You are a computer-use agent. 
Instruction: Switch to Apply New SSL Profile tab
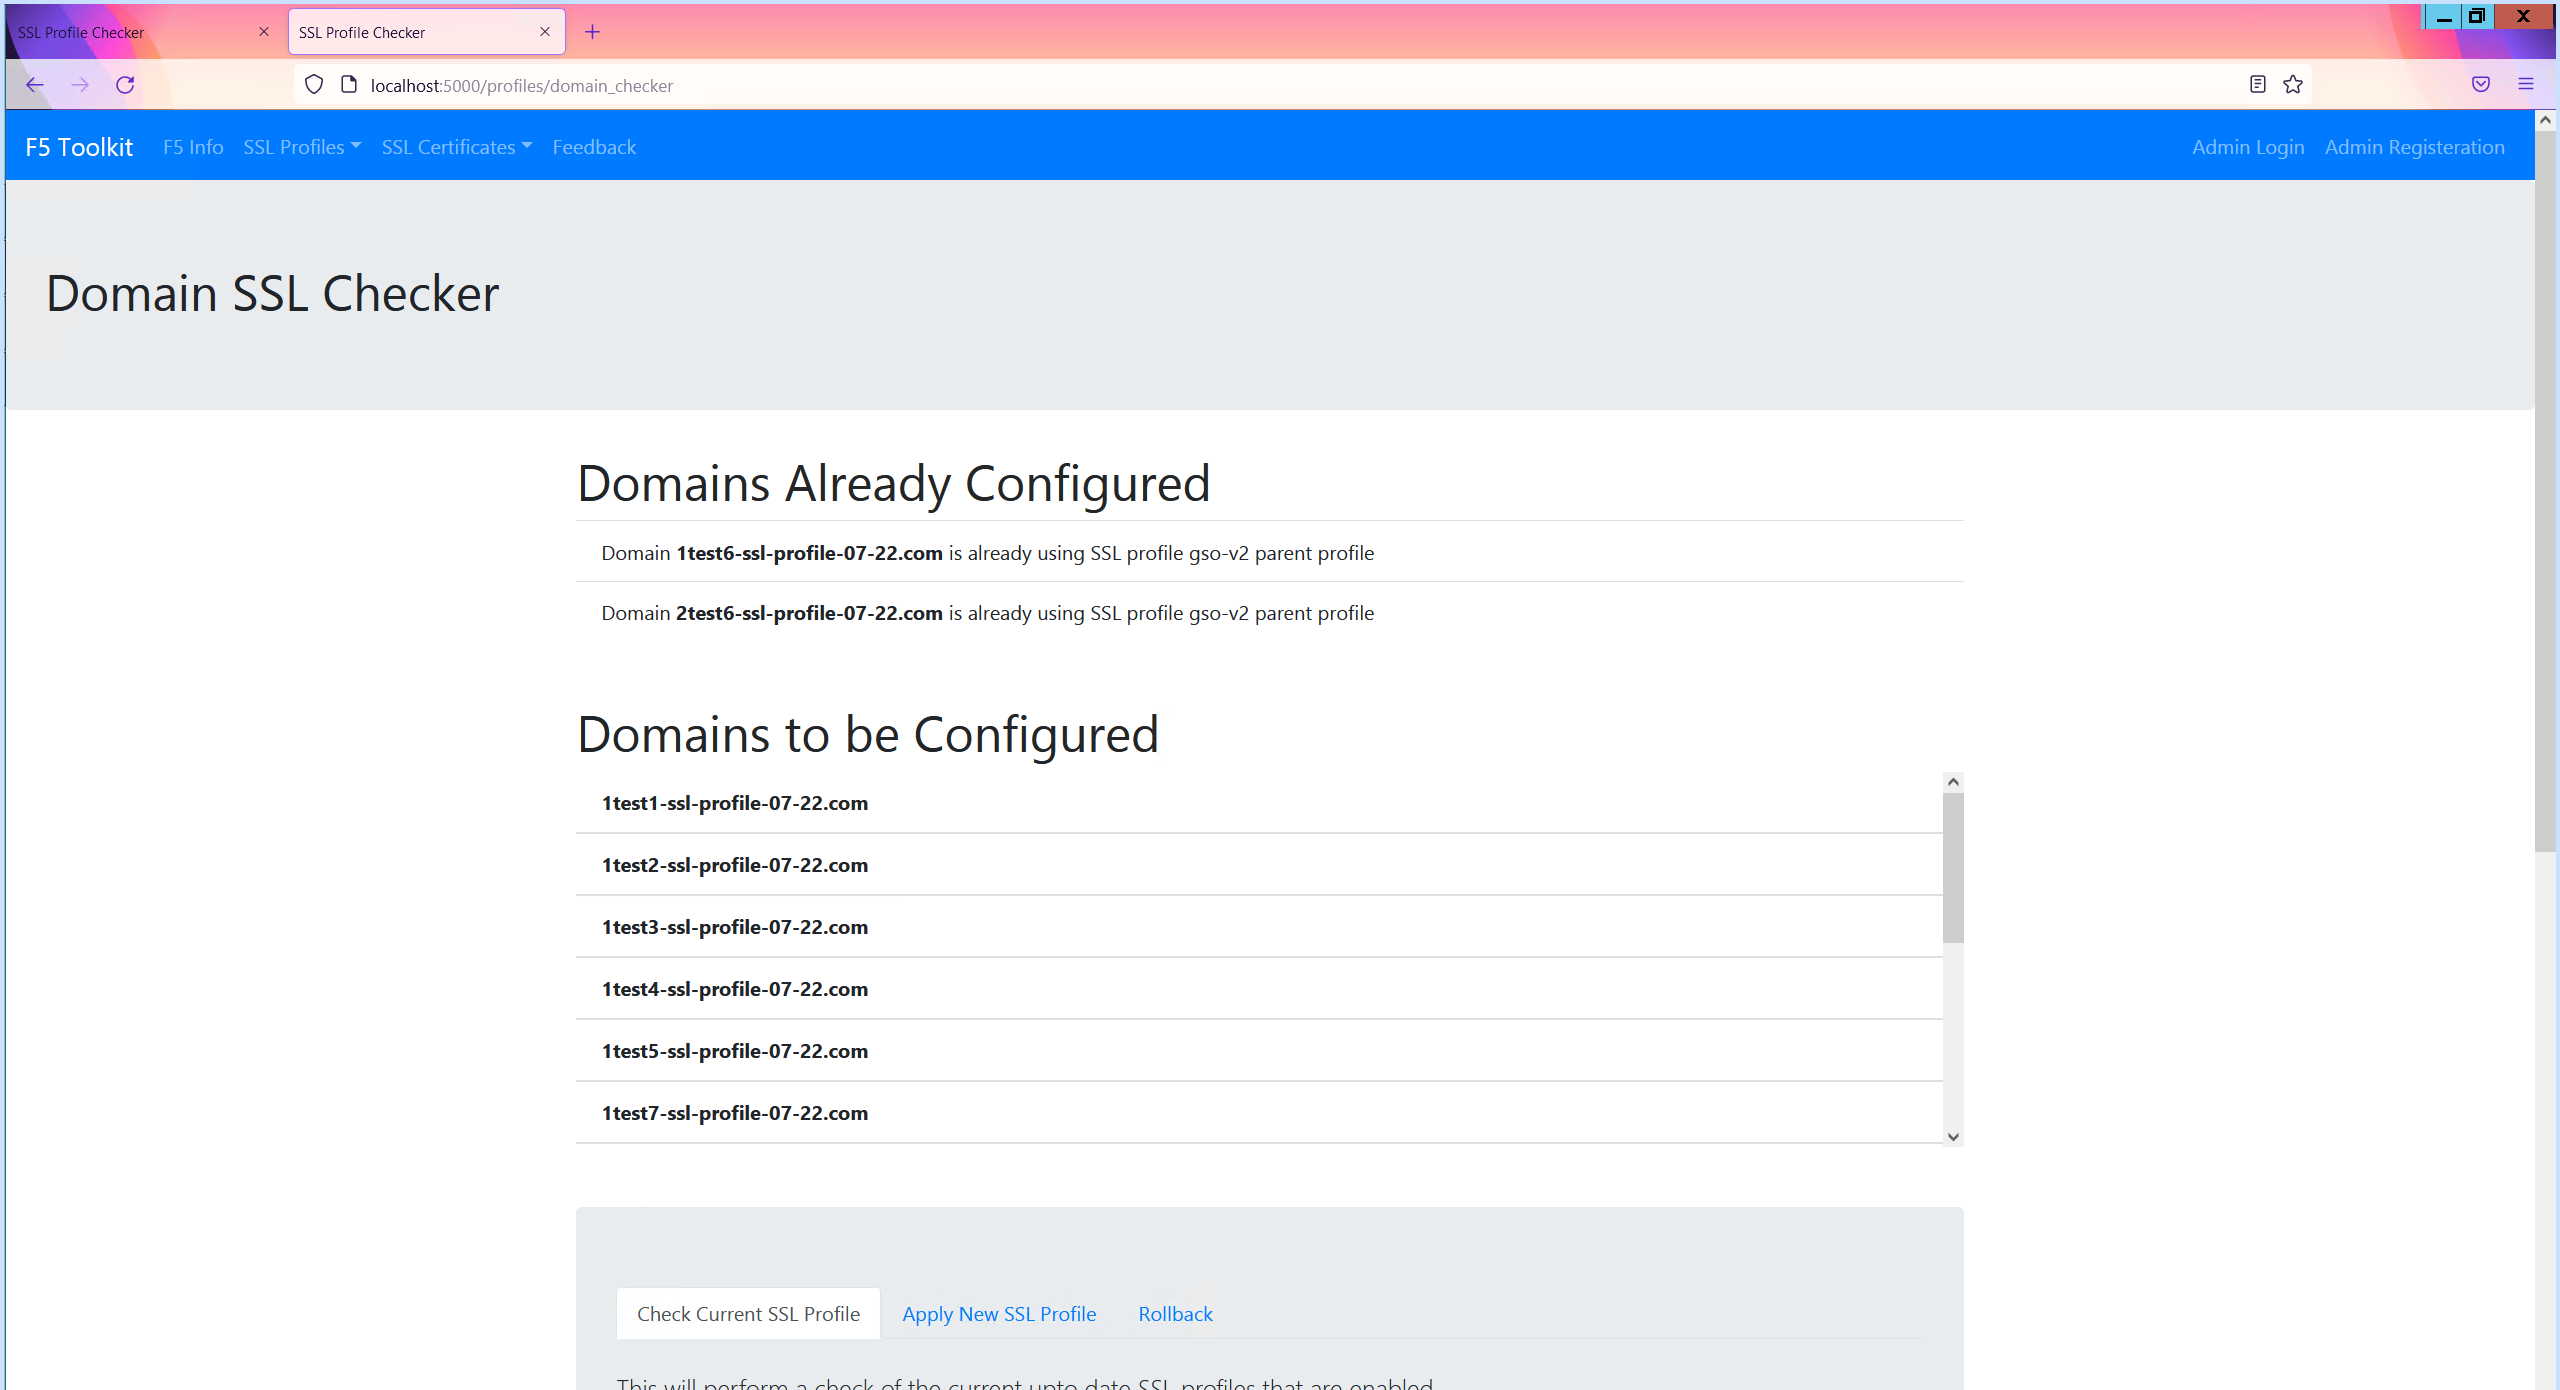pos(999,1314)
